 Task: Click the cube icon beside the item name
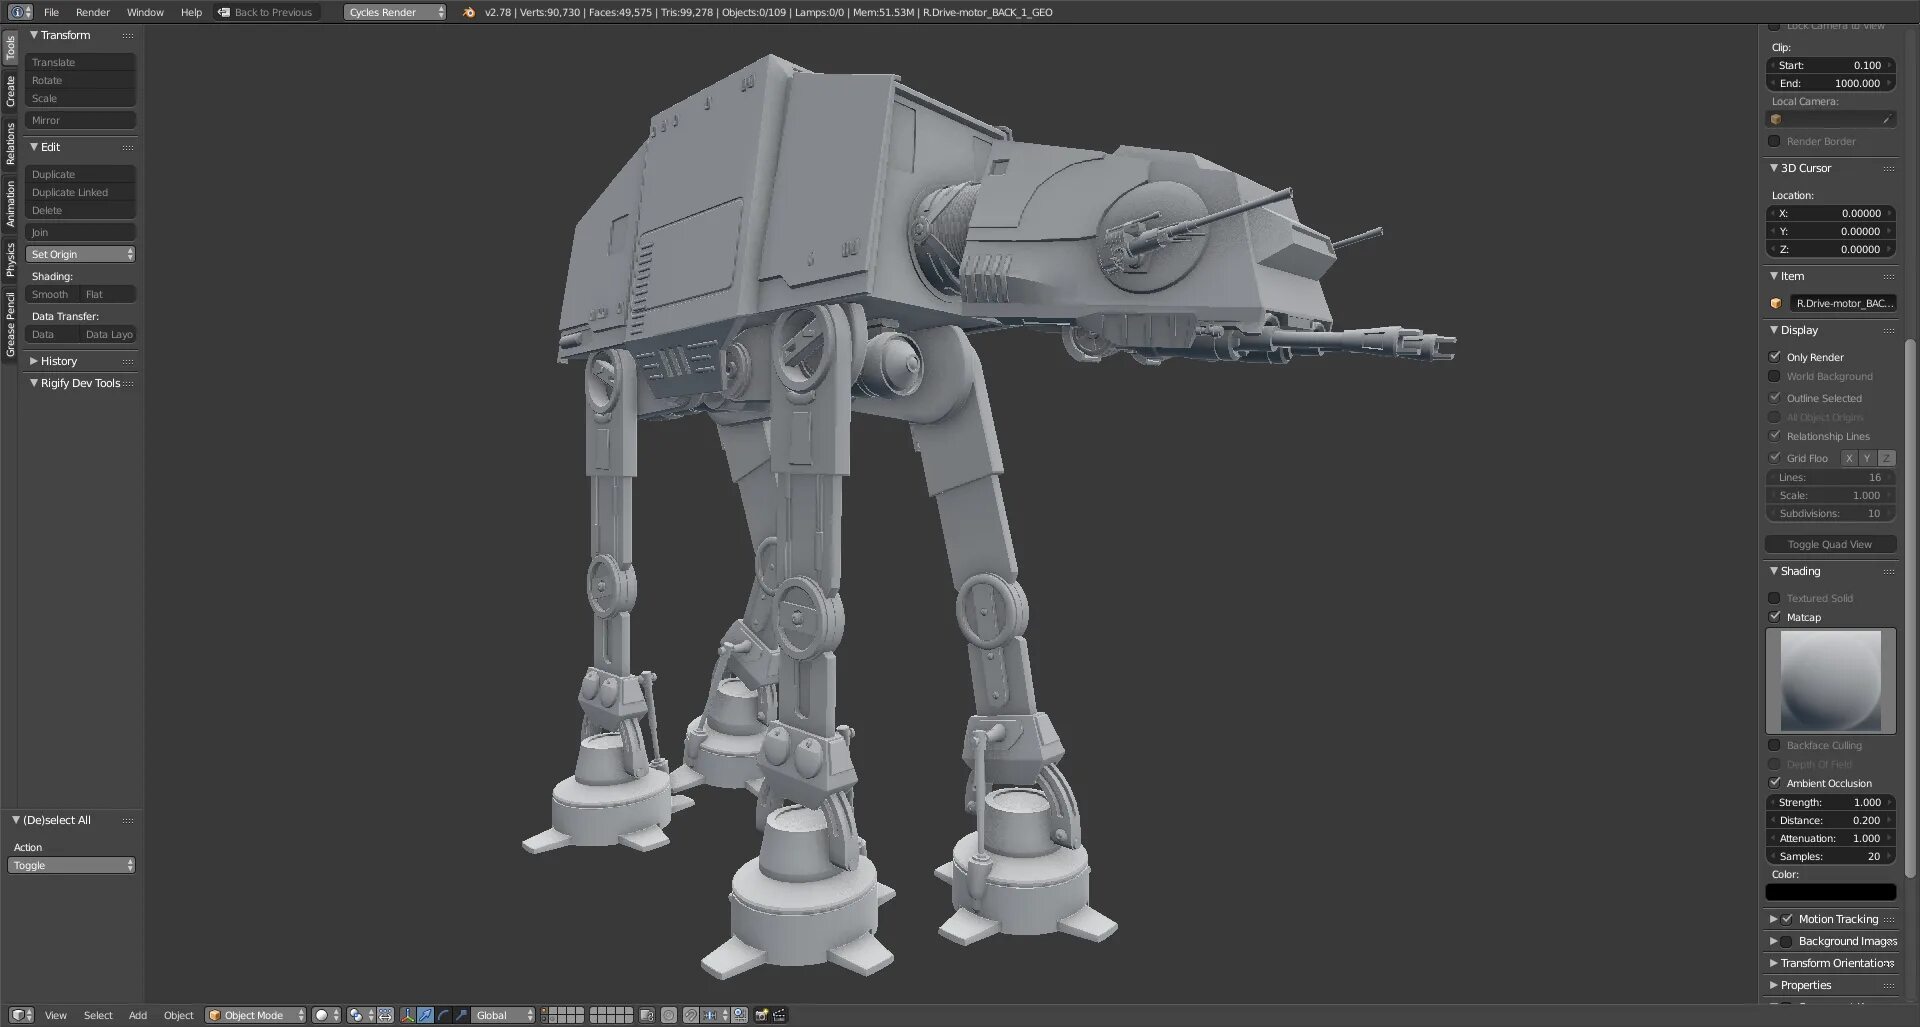tap(1776, 303)
